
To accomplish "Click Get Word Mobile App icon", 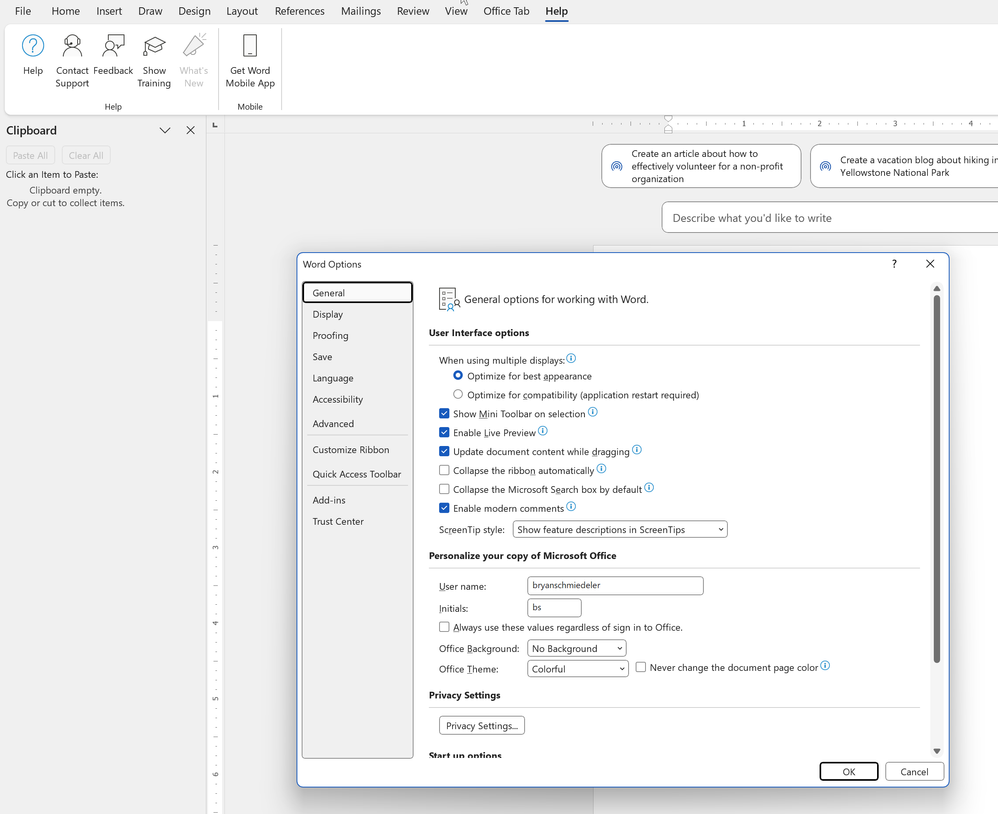I will pyautogui.click(x=250, y=46).
